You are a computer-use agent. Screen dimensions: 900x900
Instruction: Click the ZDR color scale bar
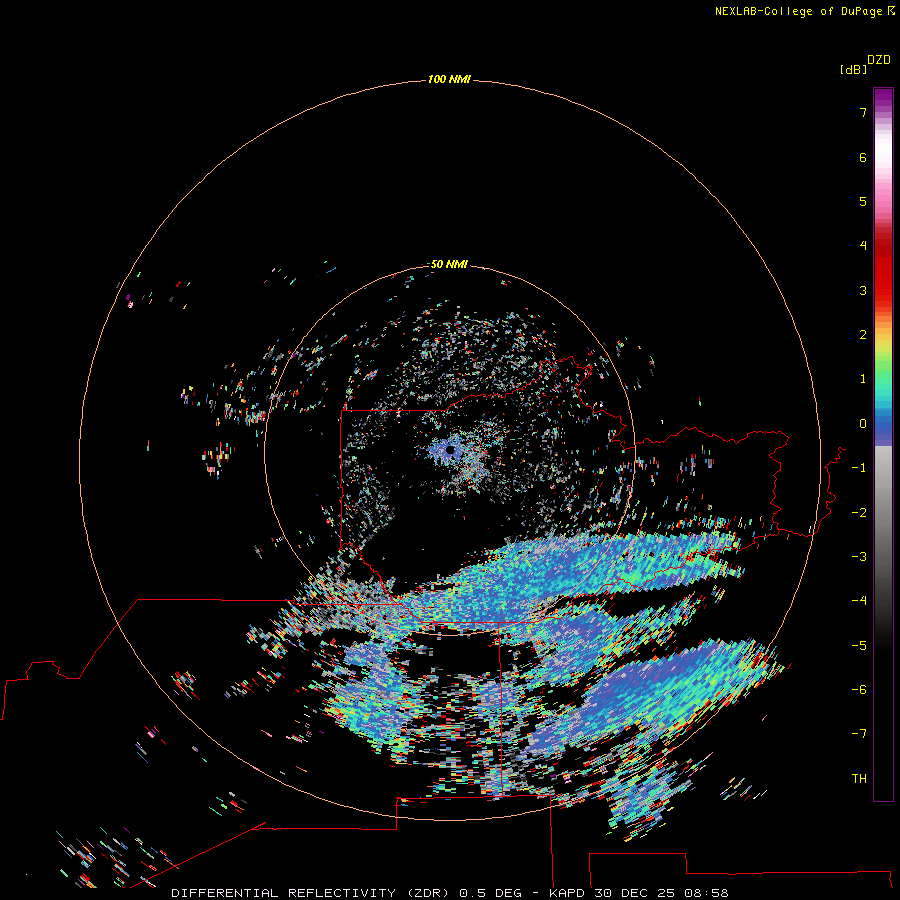pos(883,444)
